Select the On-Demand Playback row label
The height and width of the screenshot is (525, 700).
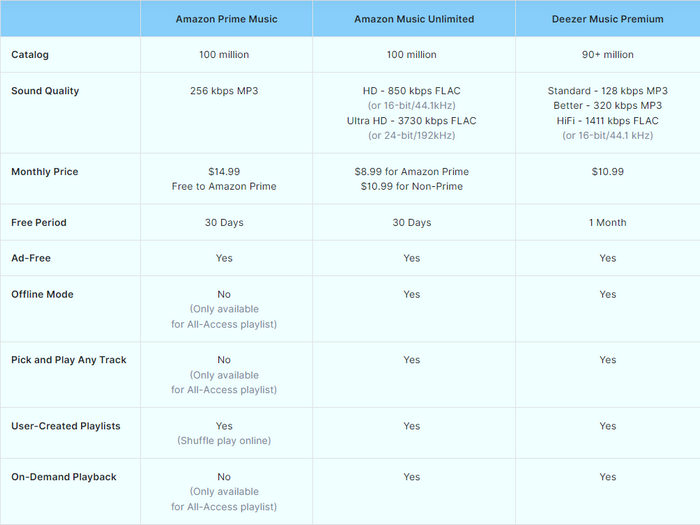[64, 477]
